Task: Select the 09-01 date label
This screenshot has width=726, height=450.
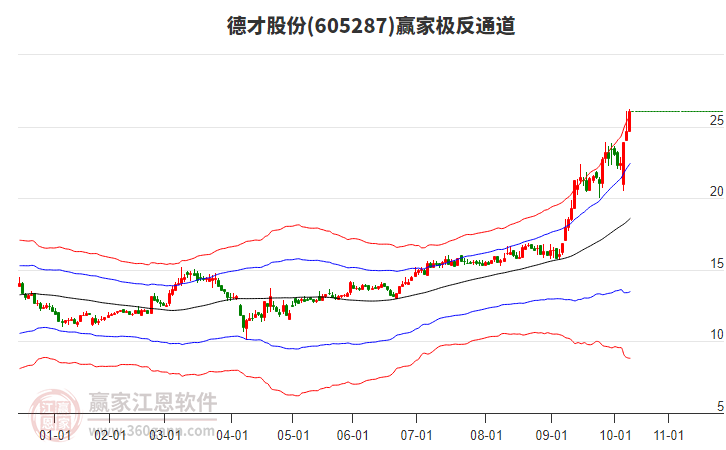Action: tap(551, 436)
